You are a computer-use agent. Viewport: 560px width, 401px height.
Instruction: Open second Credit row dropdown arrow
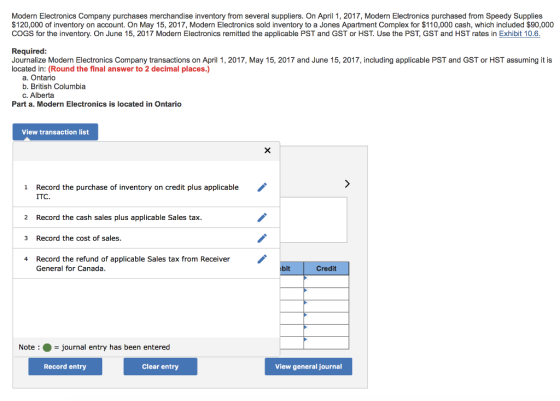tap(306, 290)
